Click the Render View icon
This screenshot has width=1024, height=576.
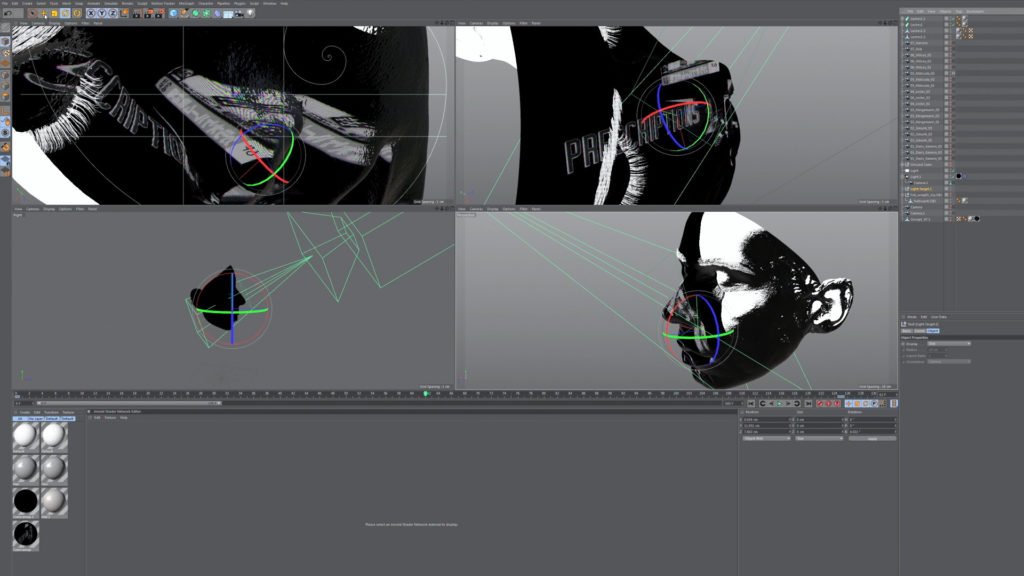coord(137,13)
